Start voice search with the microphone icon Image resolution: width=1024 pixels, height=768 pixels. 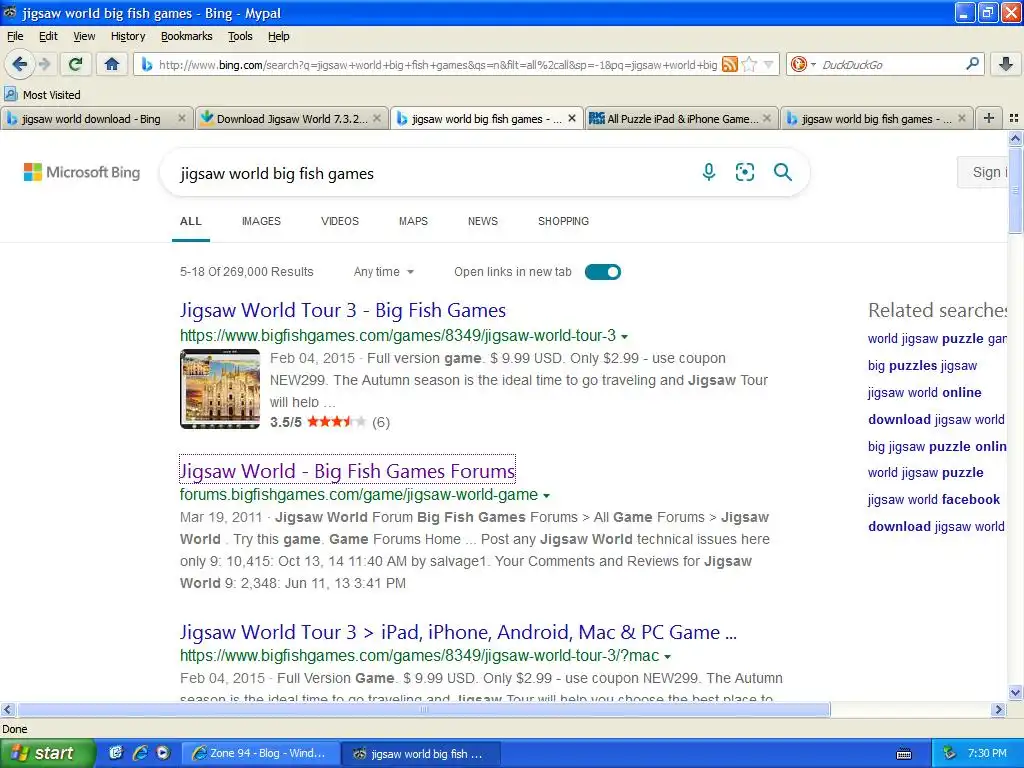click(x=709, y=172)
